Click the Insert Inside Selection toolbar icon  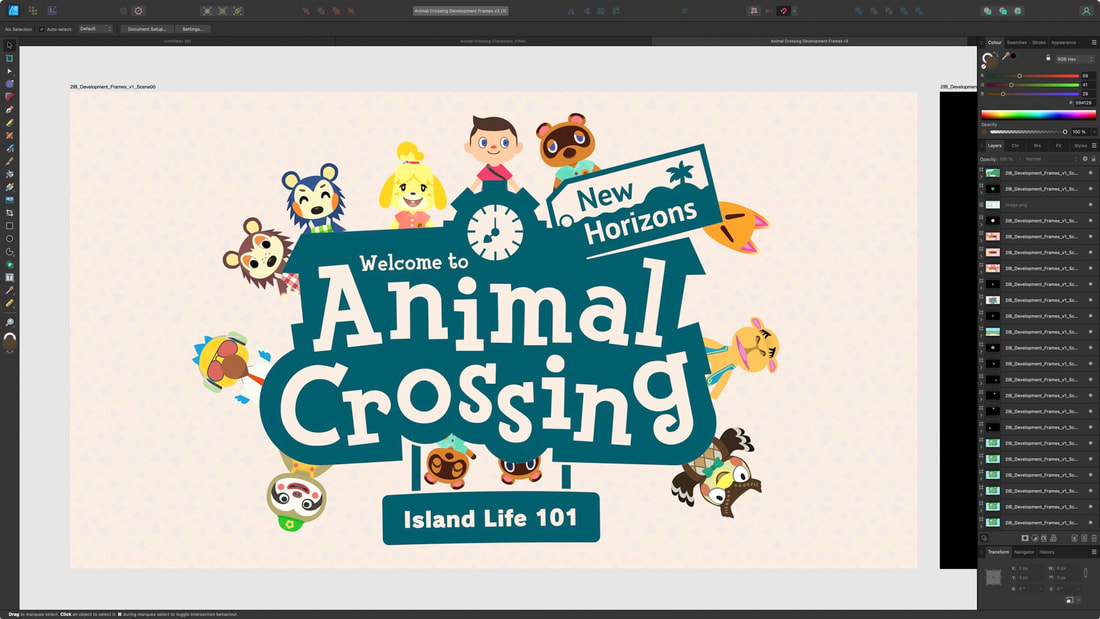pos(1018,11)
